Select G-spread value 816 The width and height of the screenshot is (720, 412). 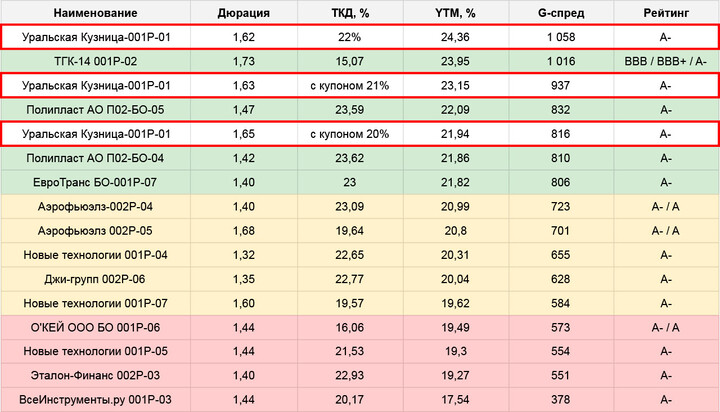[x=561, y=134]
